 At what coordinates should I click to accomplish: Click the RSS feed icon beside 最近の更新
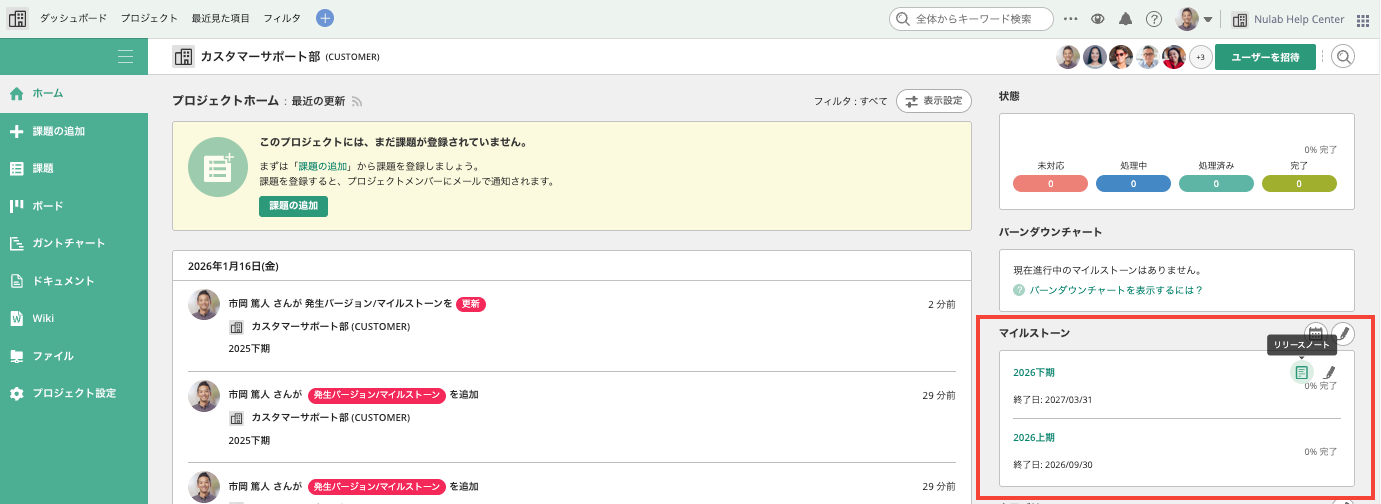pos(356,101)
